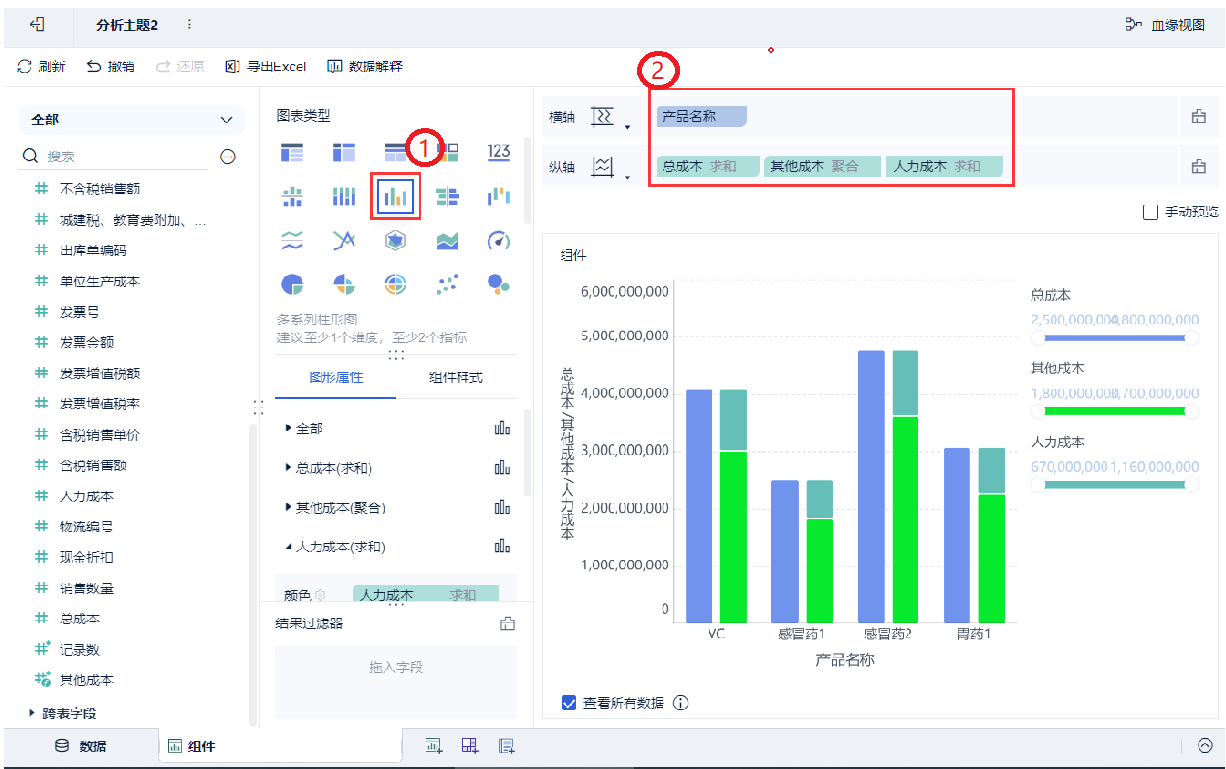Click the 产品名称 pill in 横轴

point(701,116)
